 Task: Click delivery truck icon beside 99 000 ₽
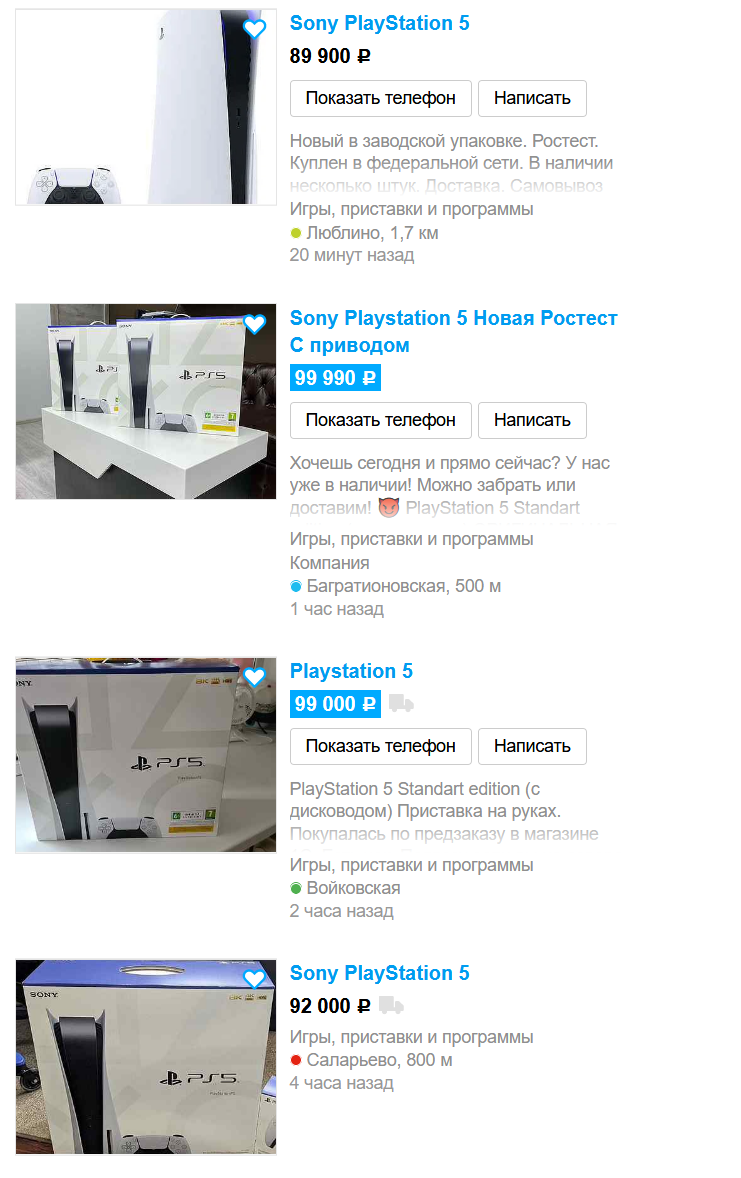coord(401,704)
